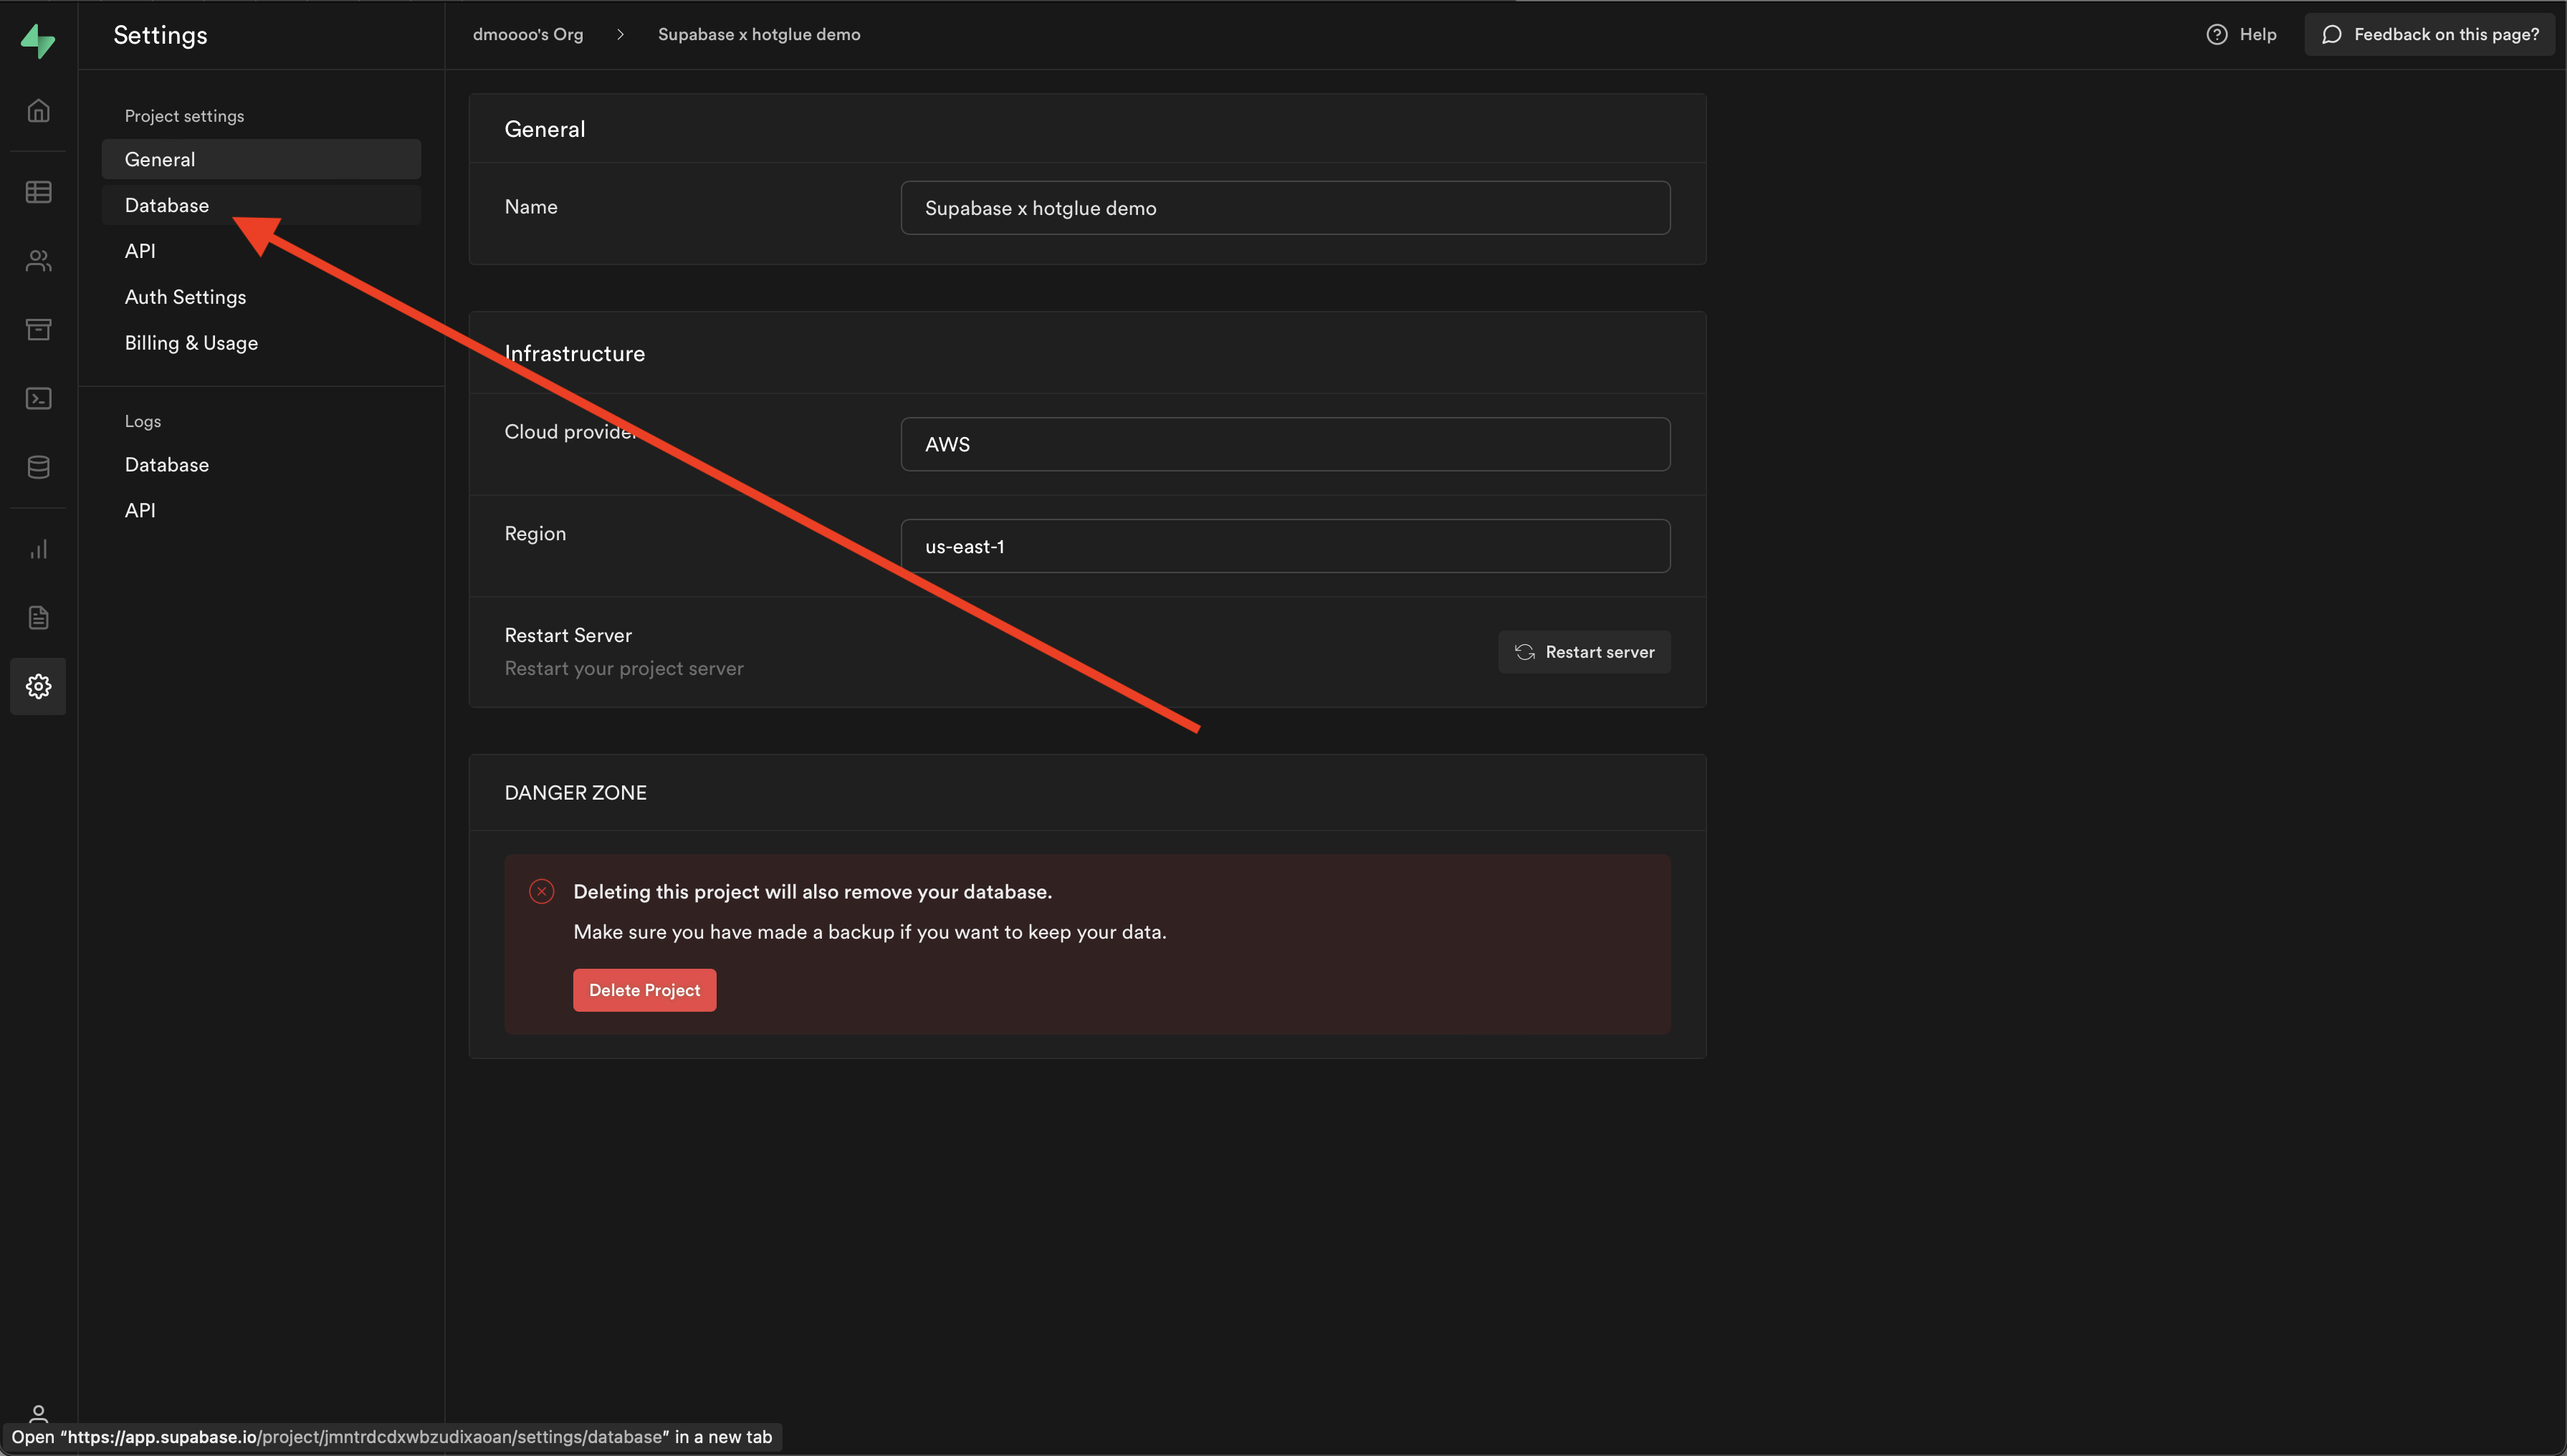Screen dimensions: 2567x1456
Task: Open the Reports bar chart icon
Action: point(38,549)
